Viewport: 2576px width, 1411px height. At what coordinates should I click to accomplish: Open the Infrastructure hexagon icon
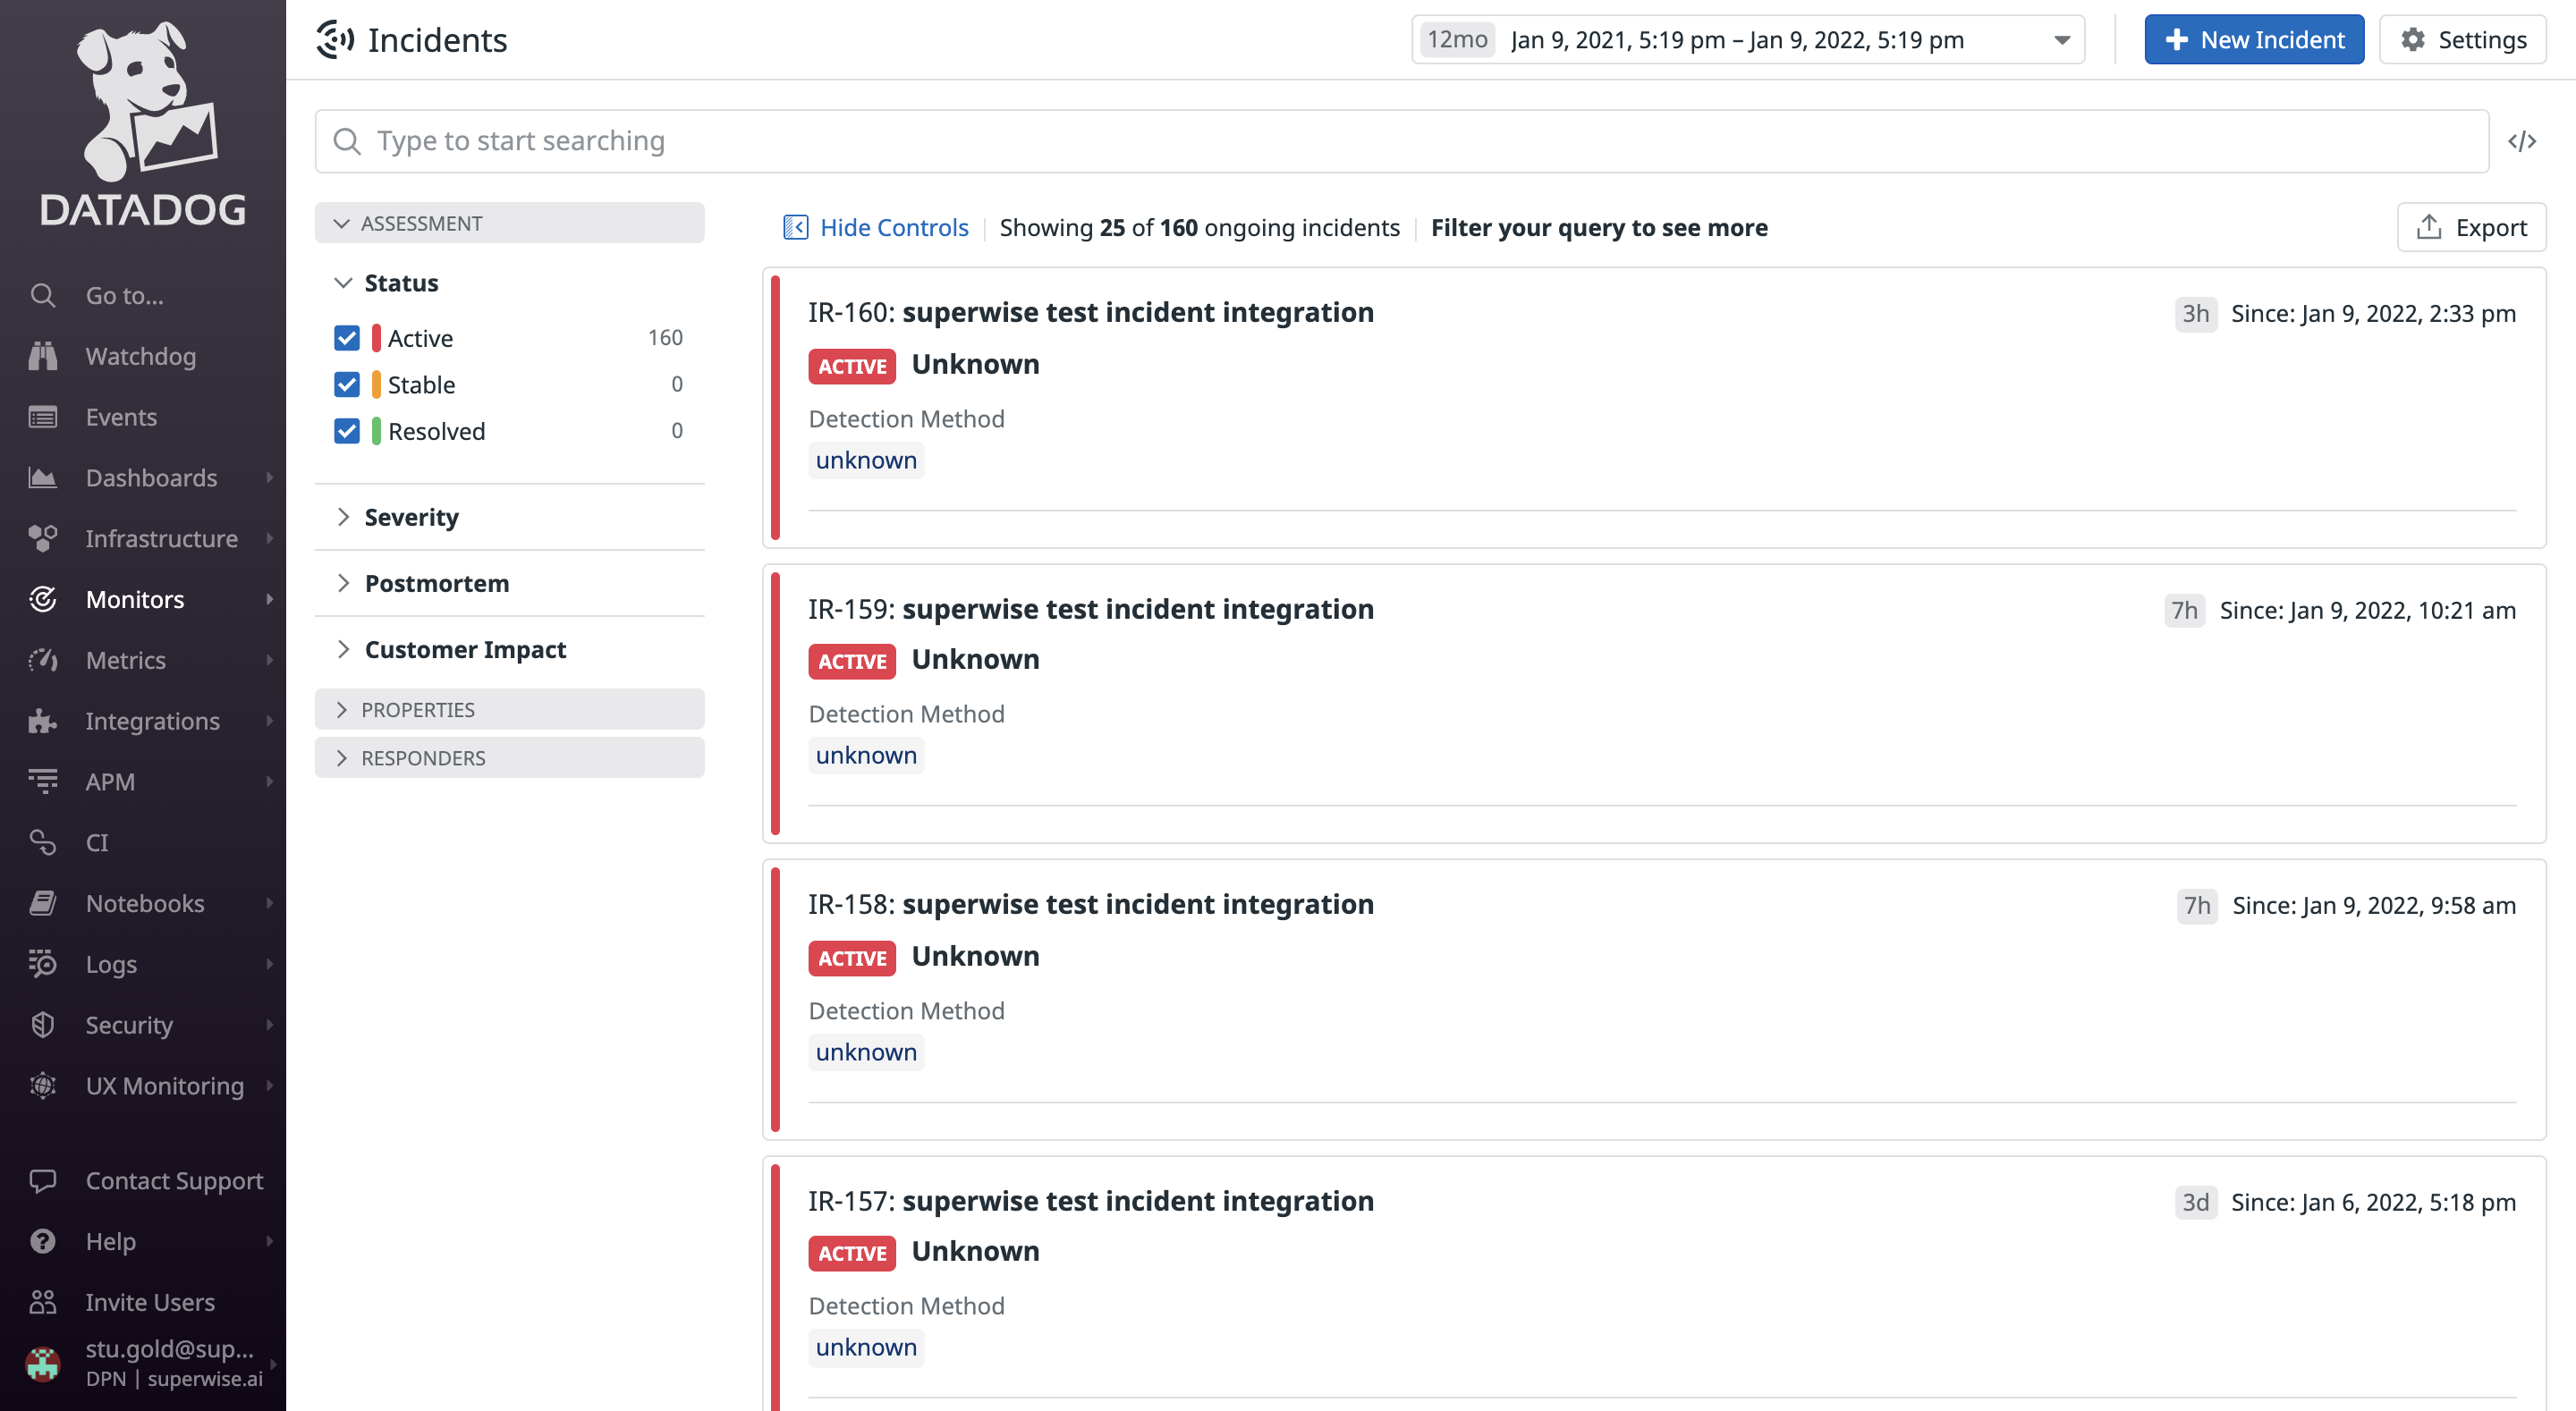[42, 538]
